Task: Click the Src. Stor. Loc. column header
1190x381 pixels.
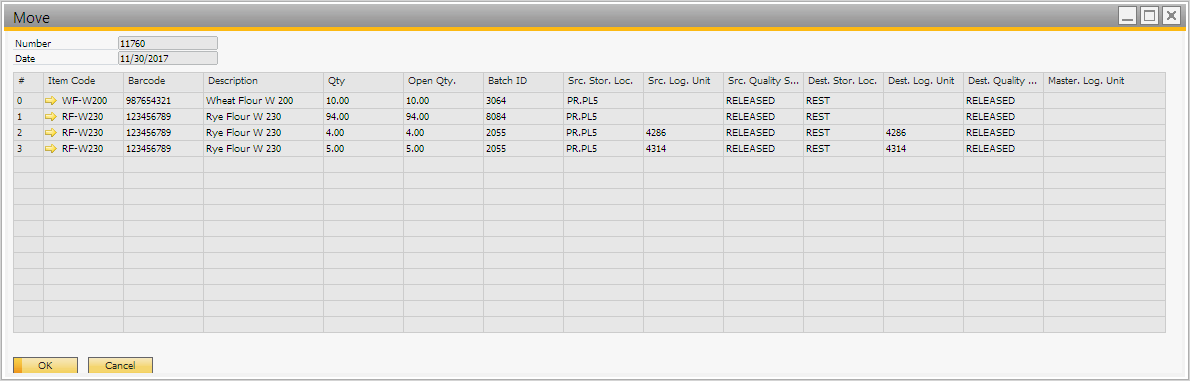Action: point(603,81)
